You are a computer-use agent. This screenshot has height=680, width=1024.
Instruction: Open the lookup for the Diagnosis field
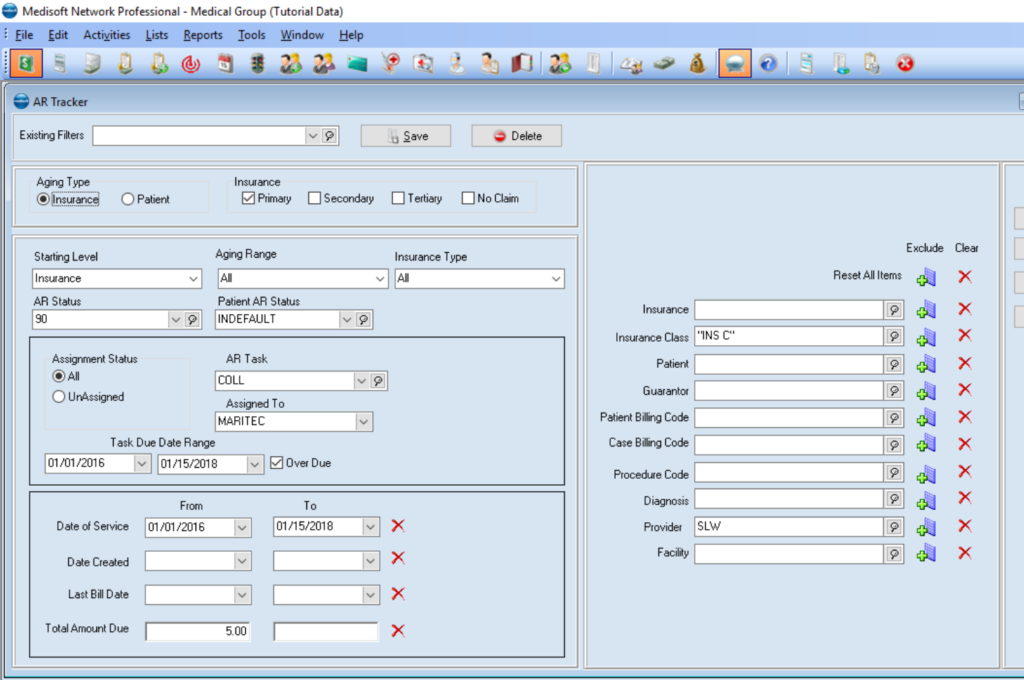(894, 499)
